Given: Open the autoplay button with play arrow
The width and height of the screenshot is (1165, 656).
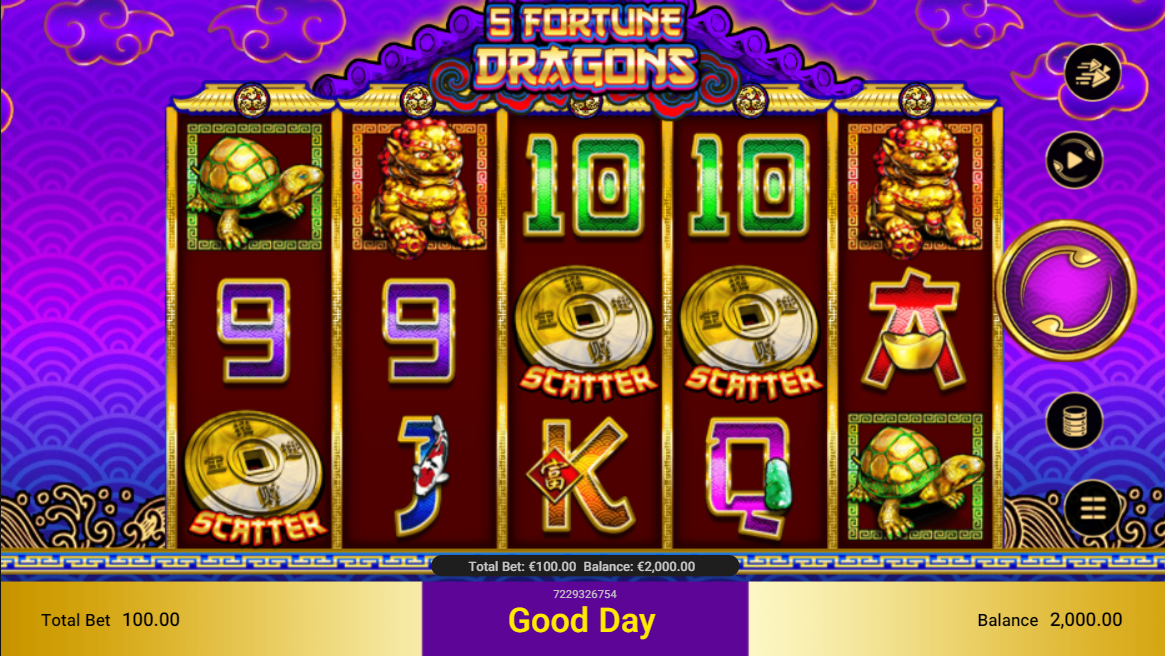Looking at the screenshot, I should click(1074, 160).
